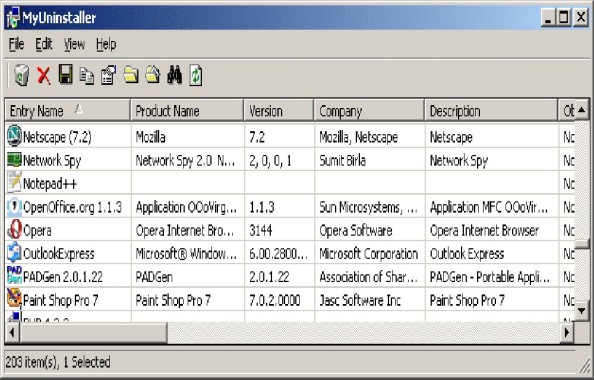Select the Network Spy entry name
594x380 pixels.
(x=52, y=161)
